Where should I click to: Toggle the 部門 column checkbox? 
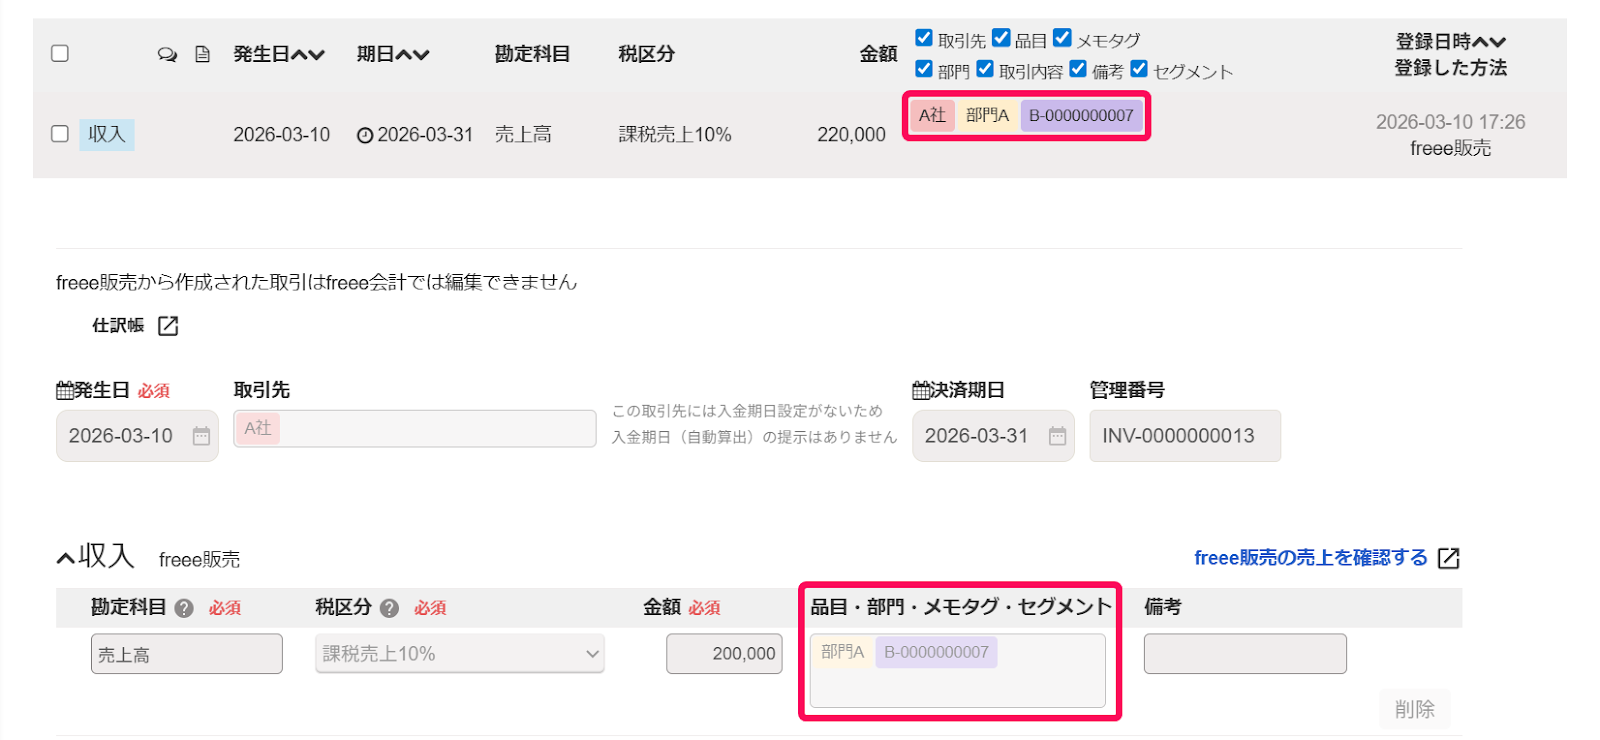pyautogui.click(x=924, y=69)
